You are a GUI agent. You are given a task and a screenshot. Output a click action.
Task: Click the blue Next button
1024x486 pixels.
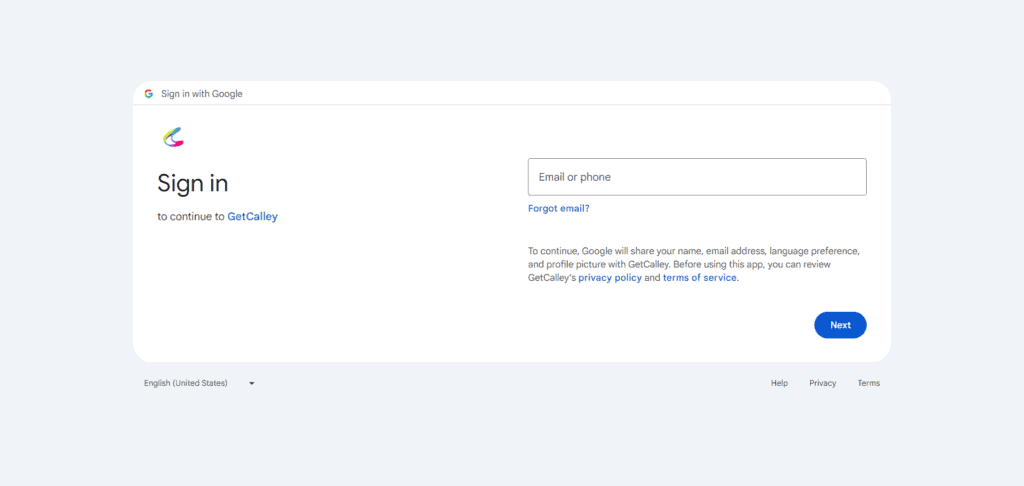point(840,325)
